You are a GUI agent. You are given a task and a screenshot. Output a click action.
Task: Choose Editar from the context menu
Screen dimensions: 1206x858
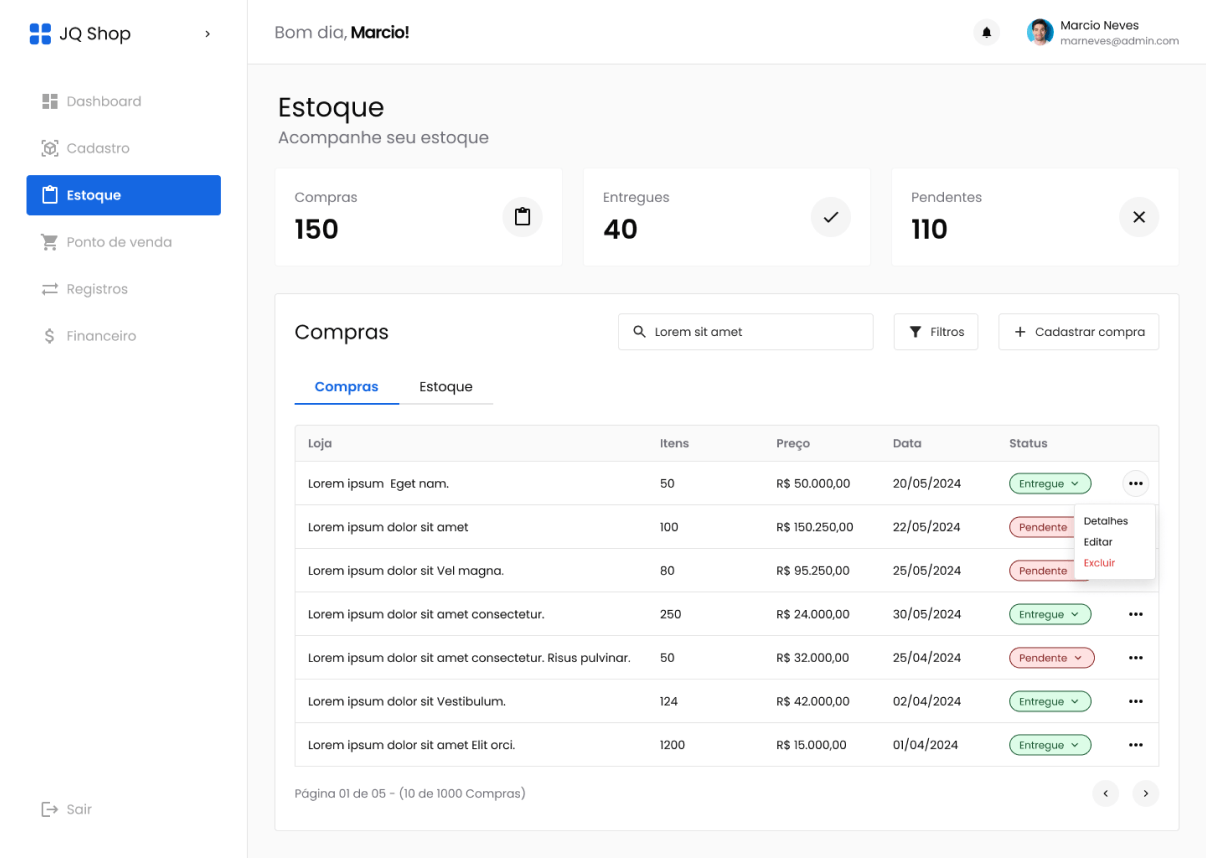[x=1098, y=542]
